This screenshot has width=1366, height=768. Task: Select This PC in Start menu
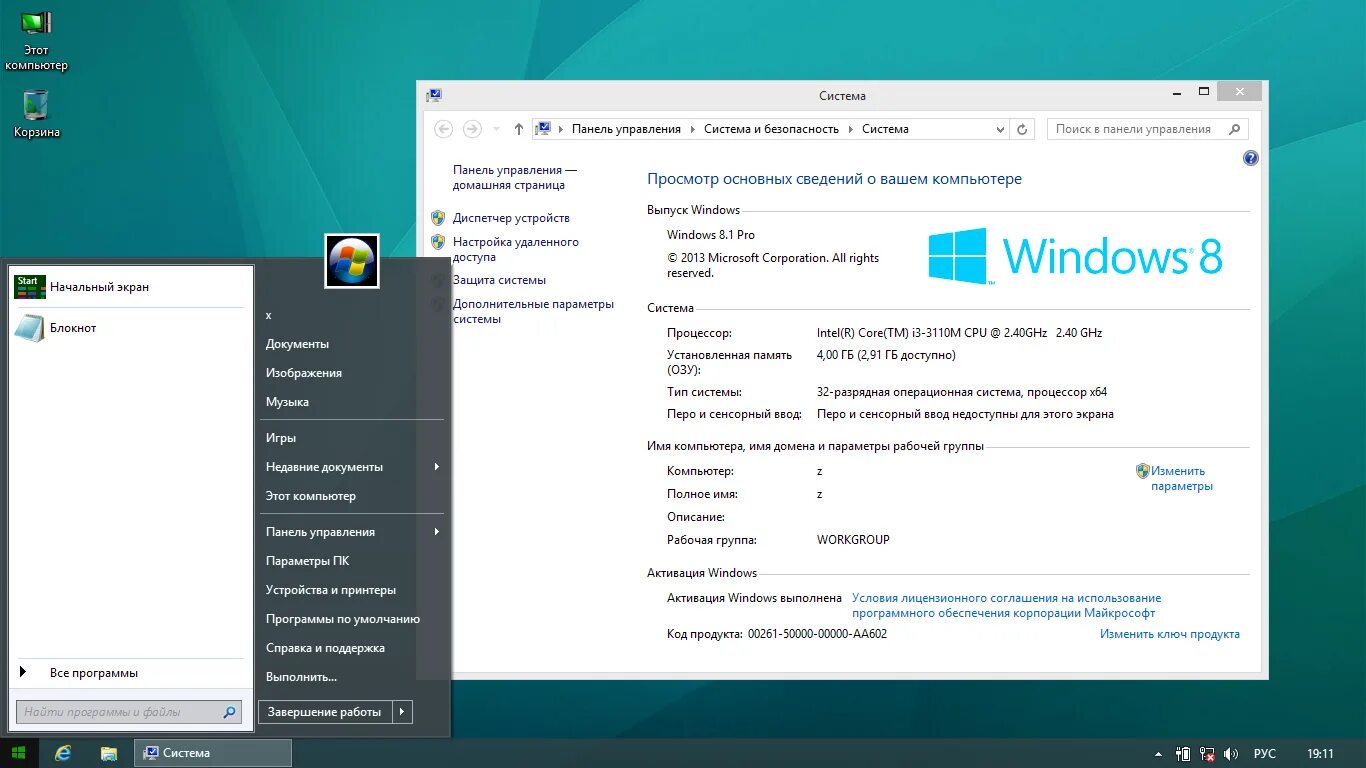click(311, 496)
